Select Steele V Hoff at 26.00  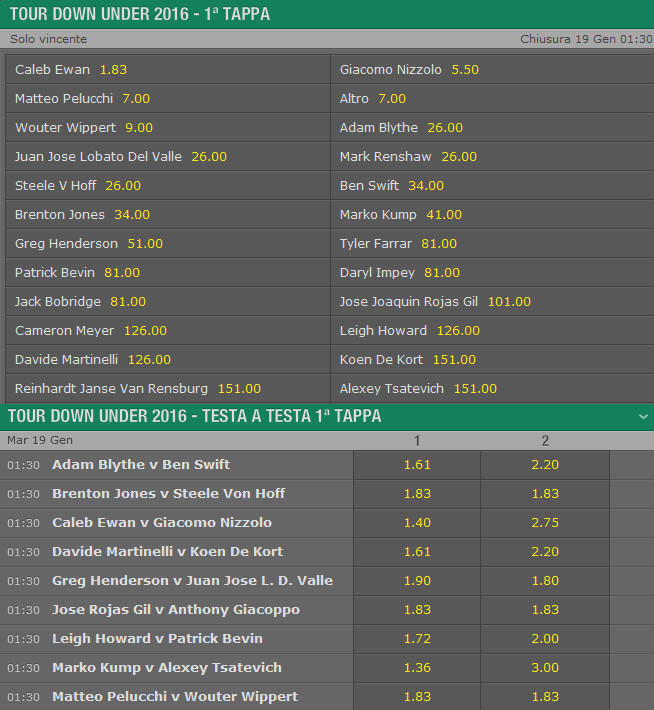tap(168, 185)
